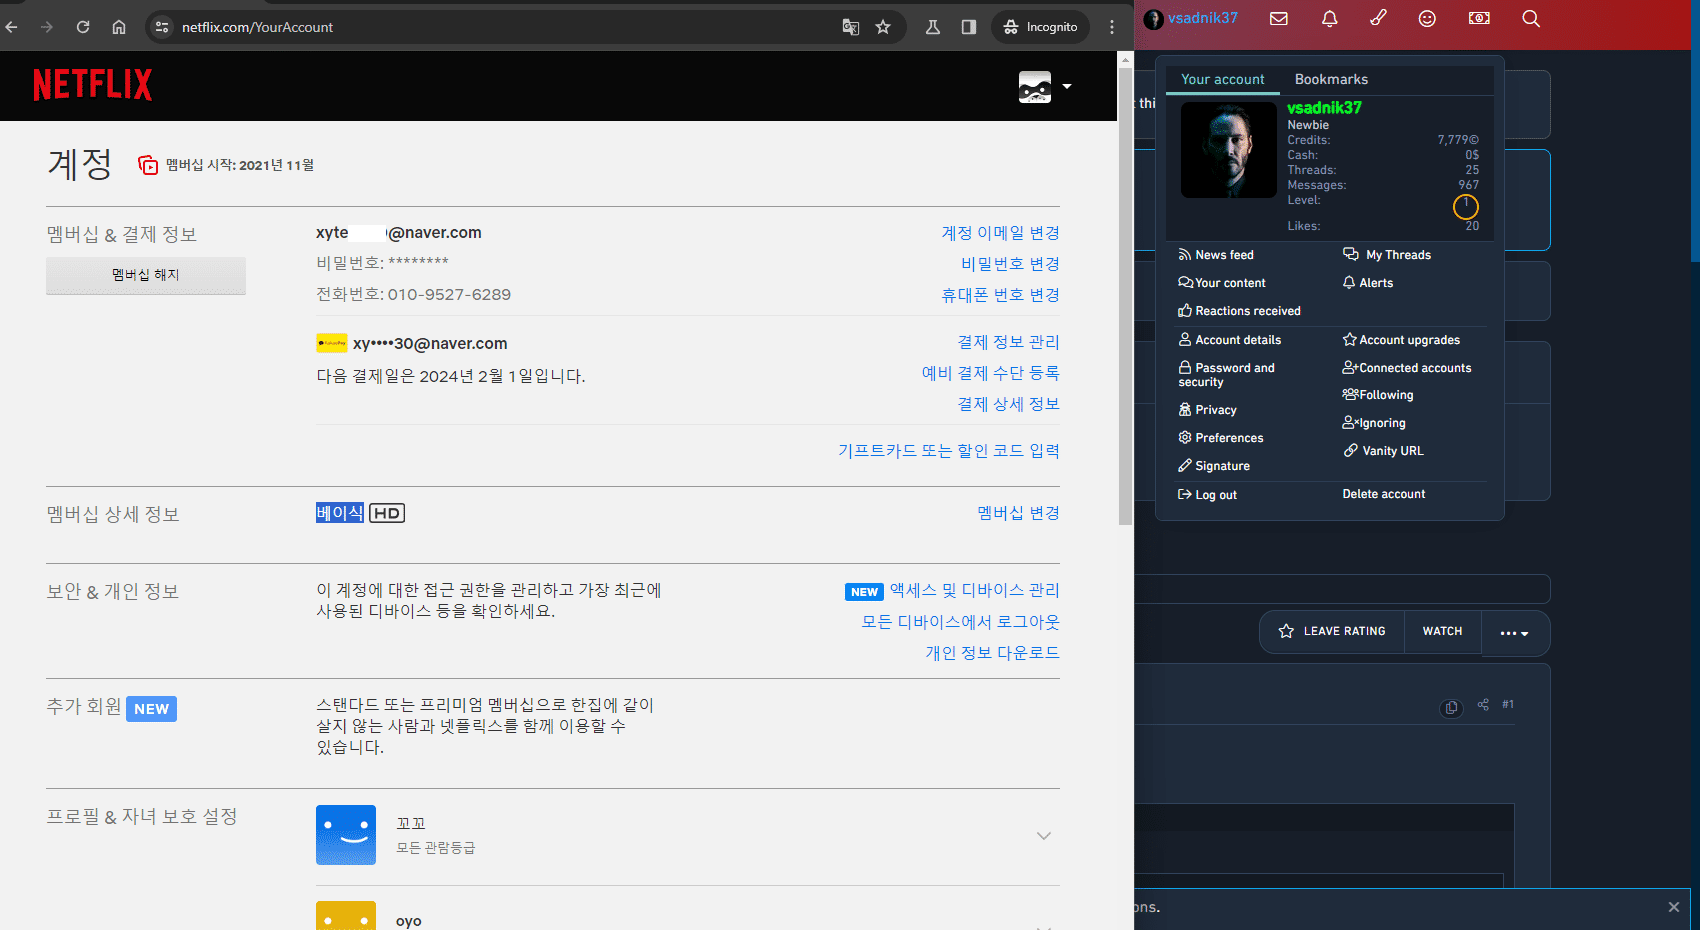Open Reactions received entry
The width and height of the screenshot is (1700, 930).
(x=1239, y=311)
